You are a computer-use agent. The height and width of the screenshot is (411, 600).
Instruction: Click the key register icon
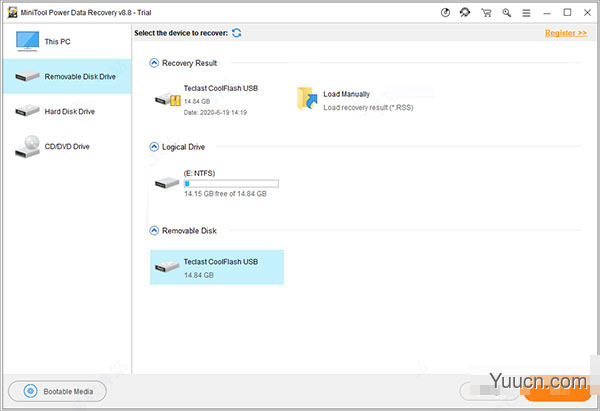click(507, 13)
